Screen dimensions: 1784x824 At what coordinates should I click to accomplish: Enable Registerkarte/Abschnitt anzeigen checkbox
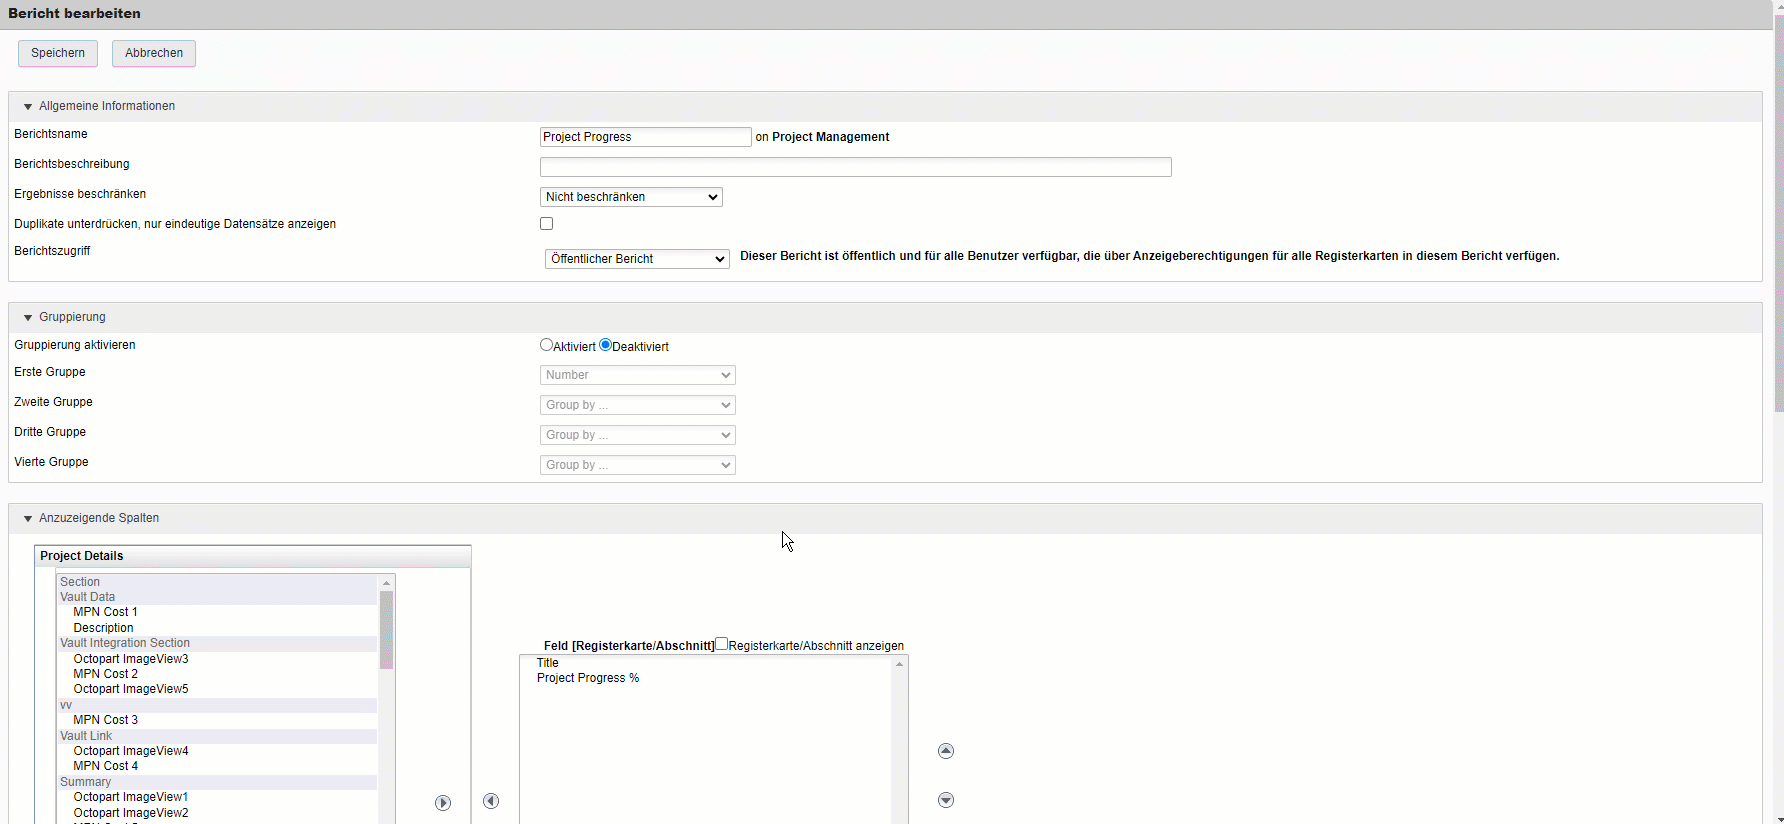[722, 644]
